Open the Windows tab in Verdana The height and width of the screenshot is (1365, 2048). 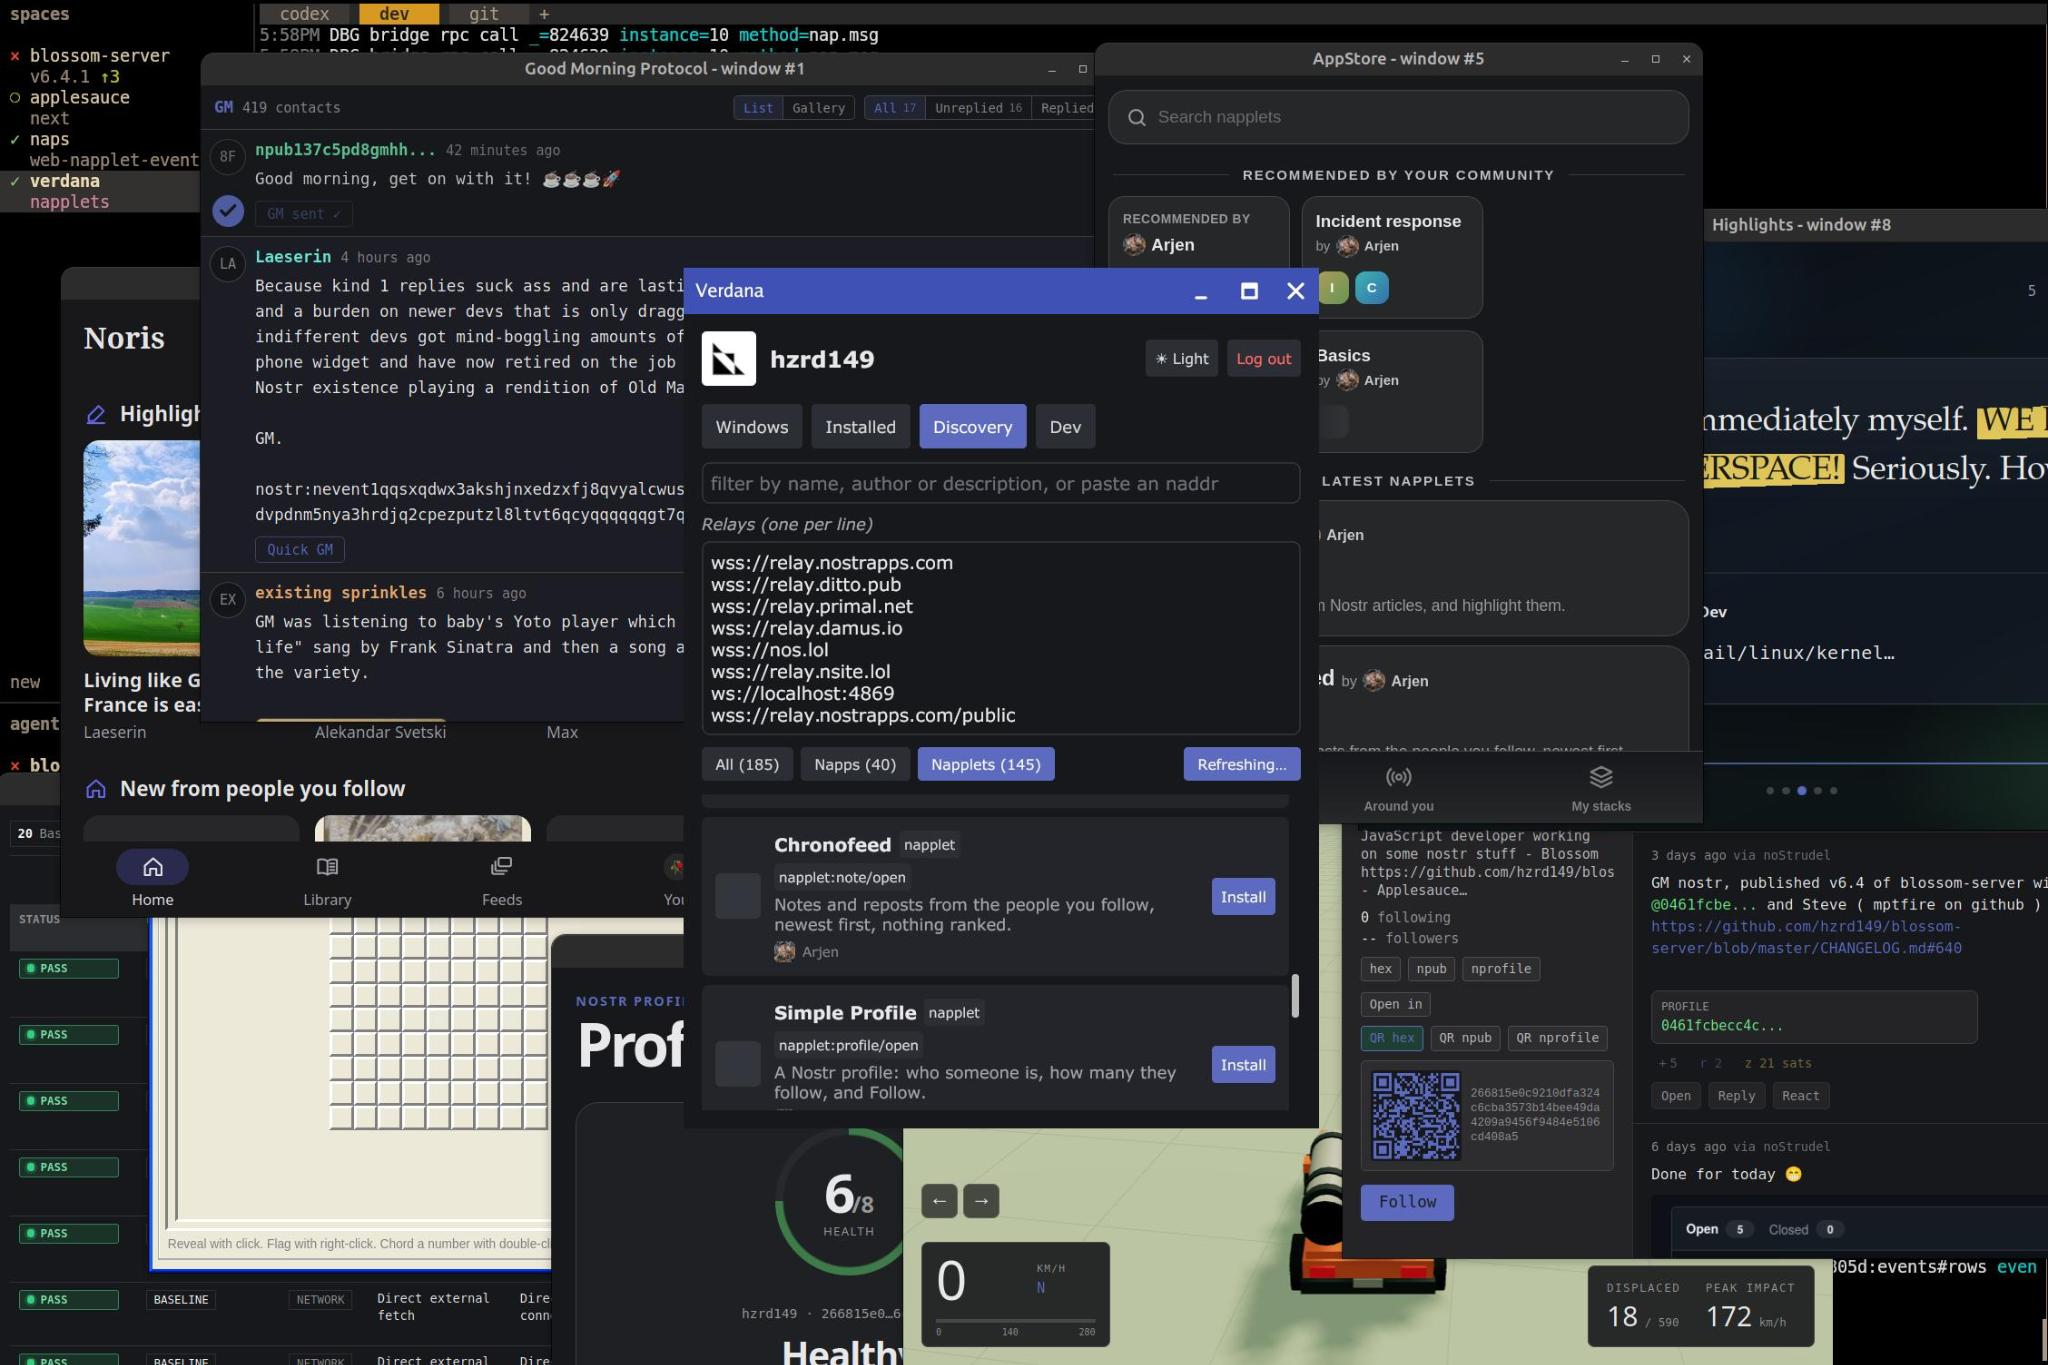[752, 427]
